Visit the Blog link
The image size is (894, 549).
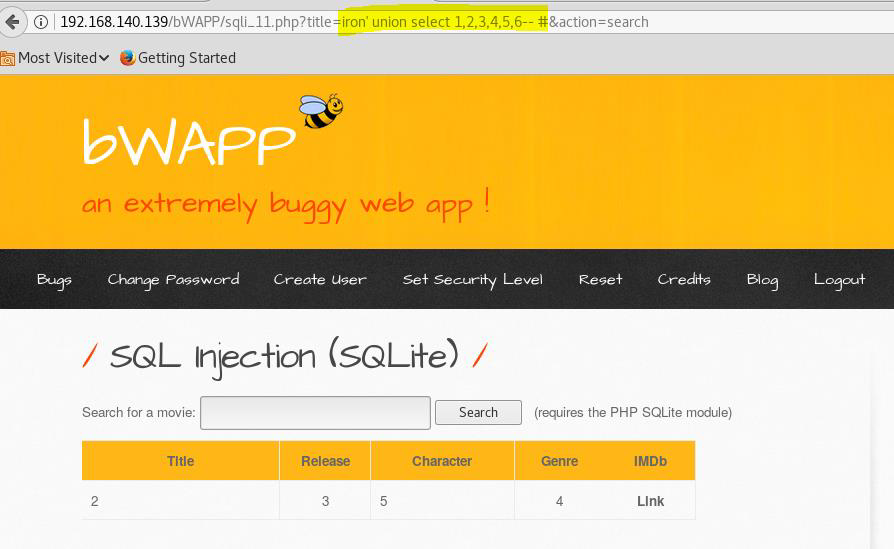point(762,280)
